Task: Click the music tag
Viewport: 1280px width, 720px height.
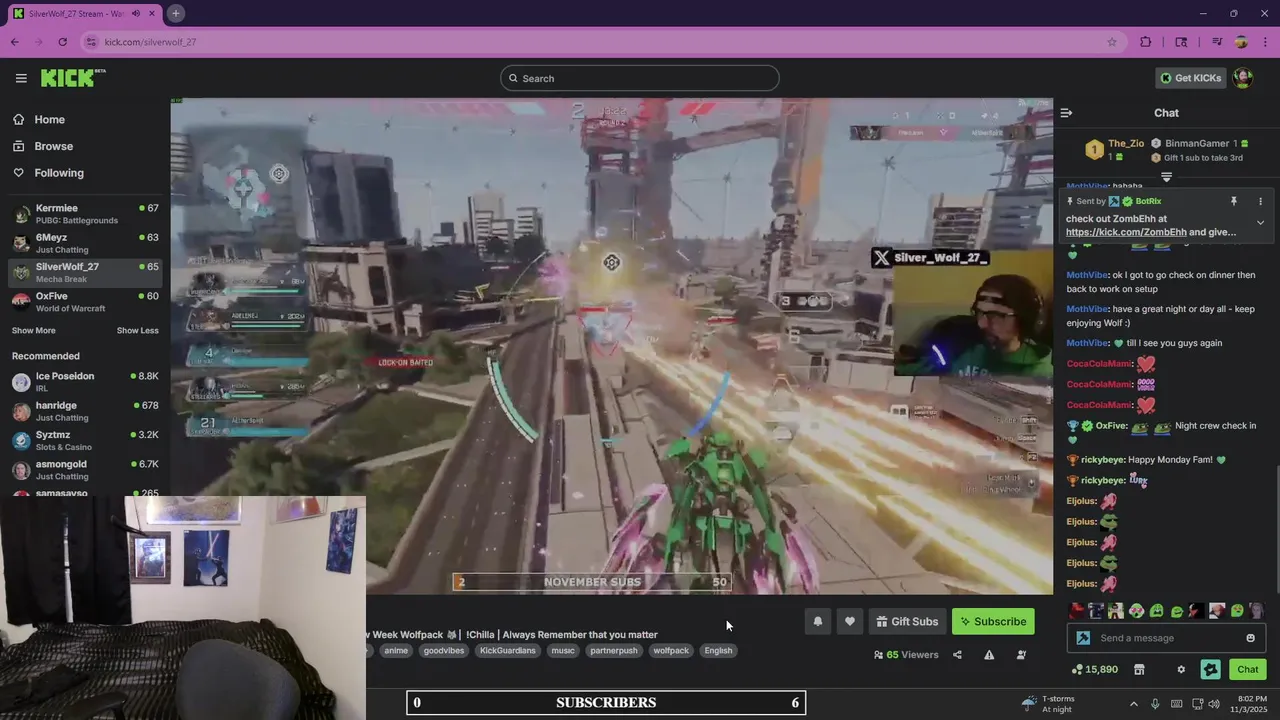Action: [563, 650]
